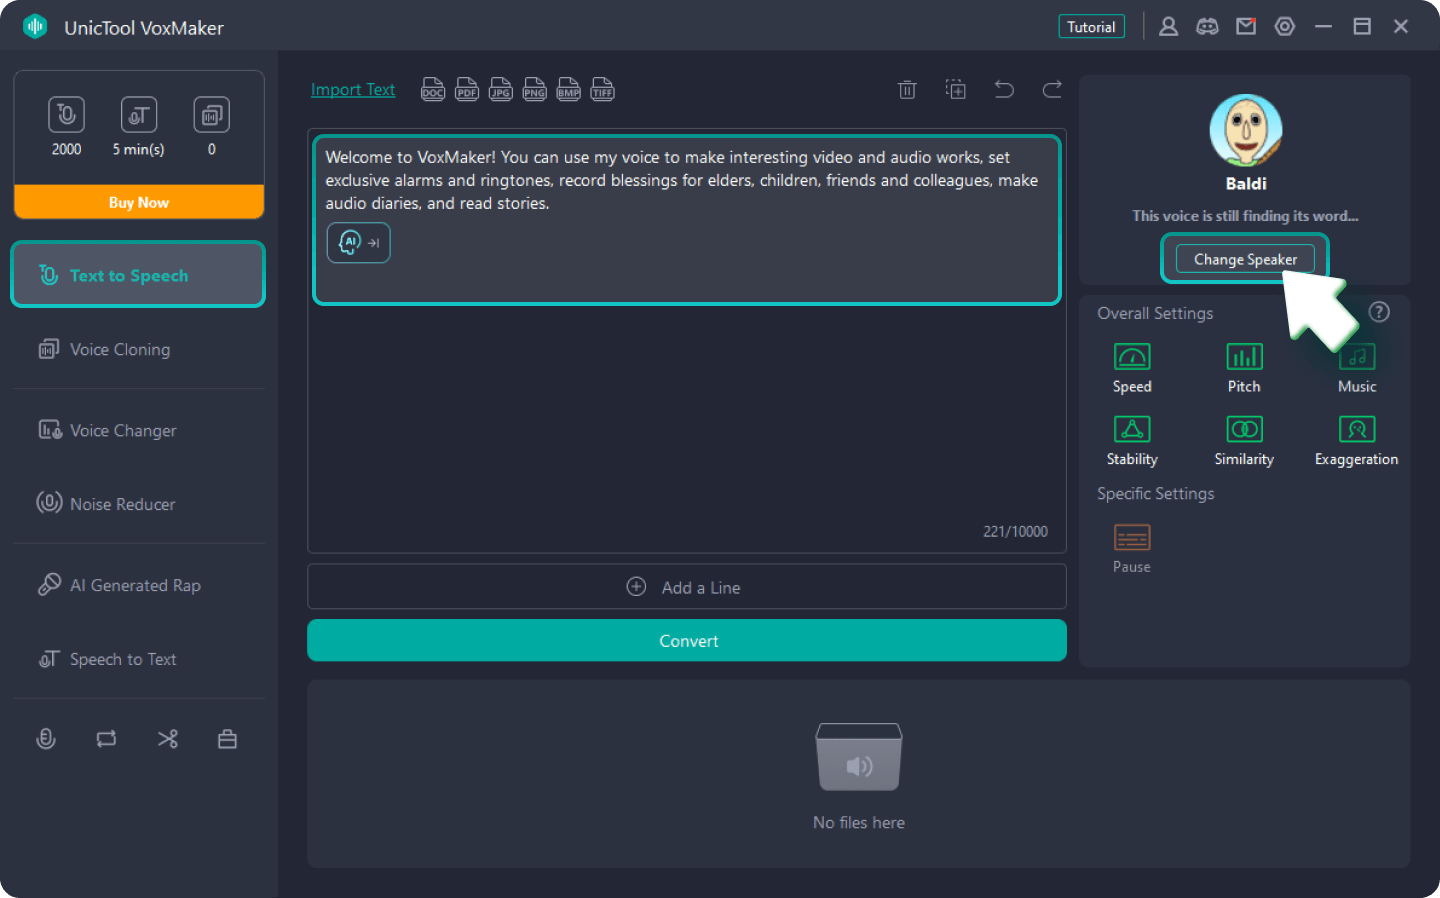Open Overall Settings help question mark

[x=1379, y=312]
